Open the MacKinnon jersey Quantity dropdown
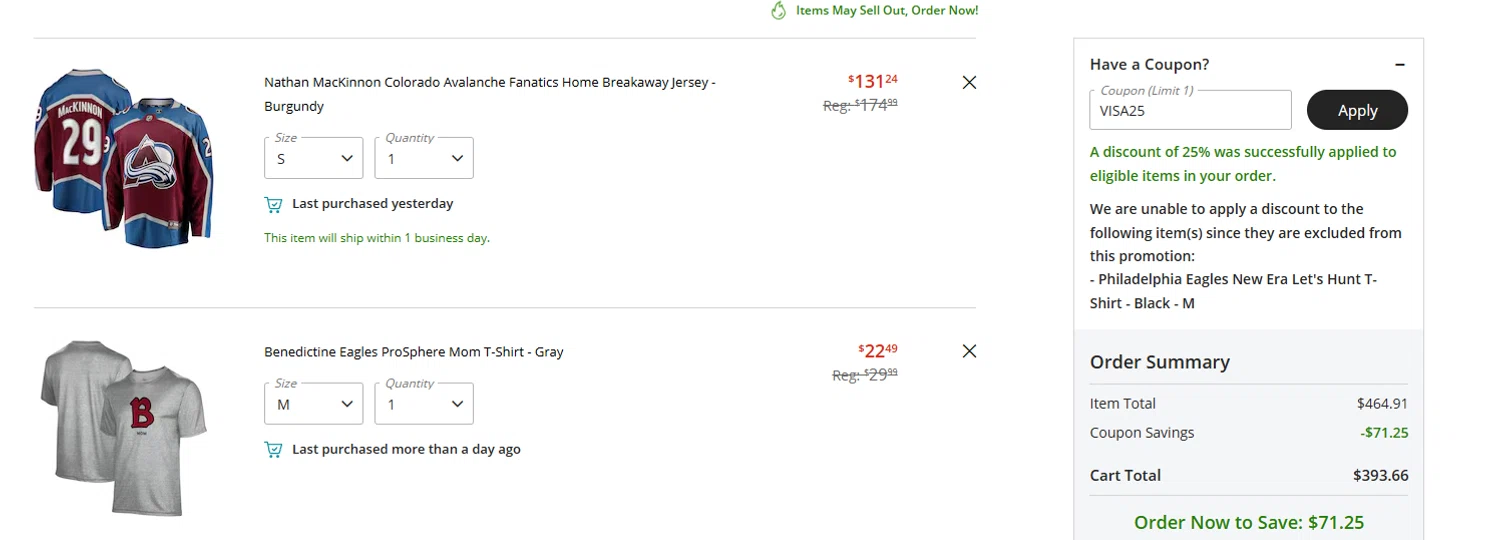1500x540 pixels. tap(424, 158)
